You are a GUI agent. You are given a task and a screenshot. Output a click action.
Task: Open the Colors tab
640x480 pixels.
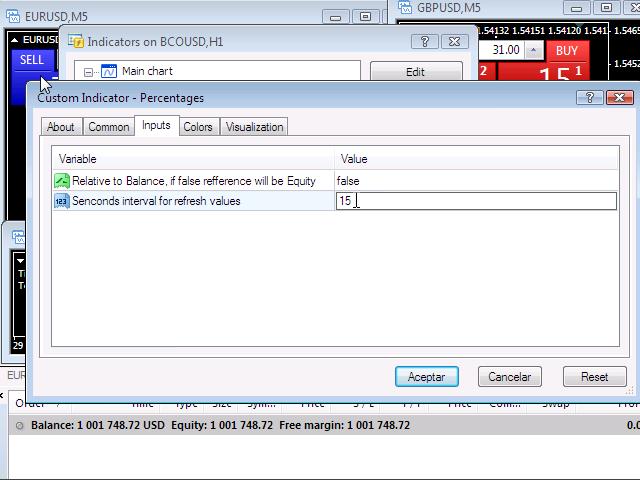coord(198,127)
